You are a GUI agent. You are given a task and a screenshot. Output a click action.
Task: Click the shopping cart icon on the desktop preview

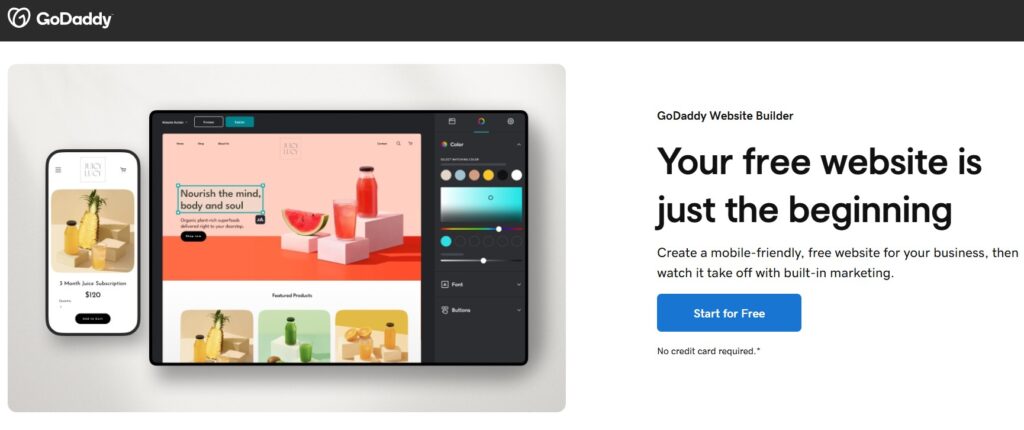411,143
